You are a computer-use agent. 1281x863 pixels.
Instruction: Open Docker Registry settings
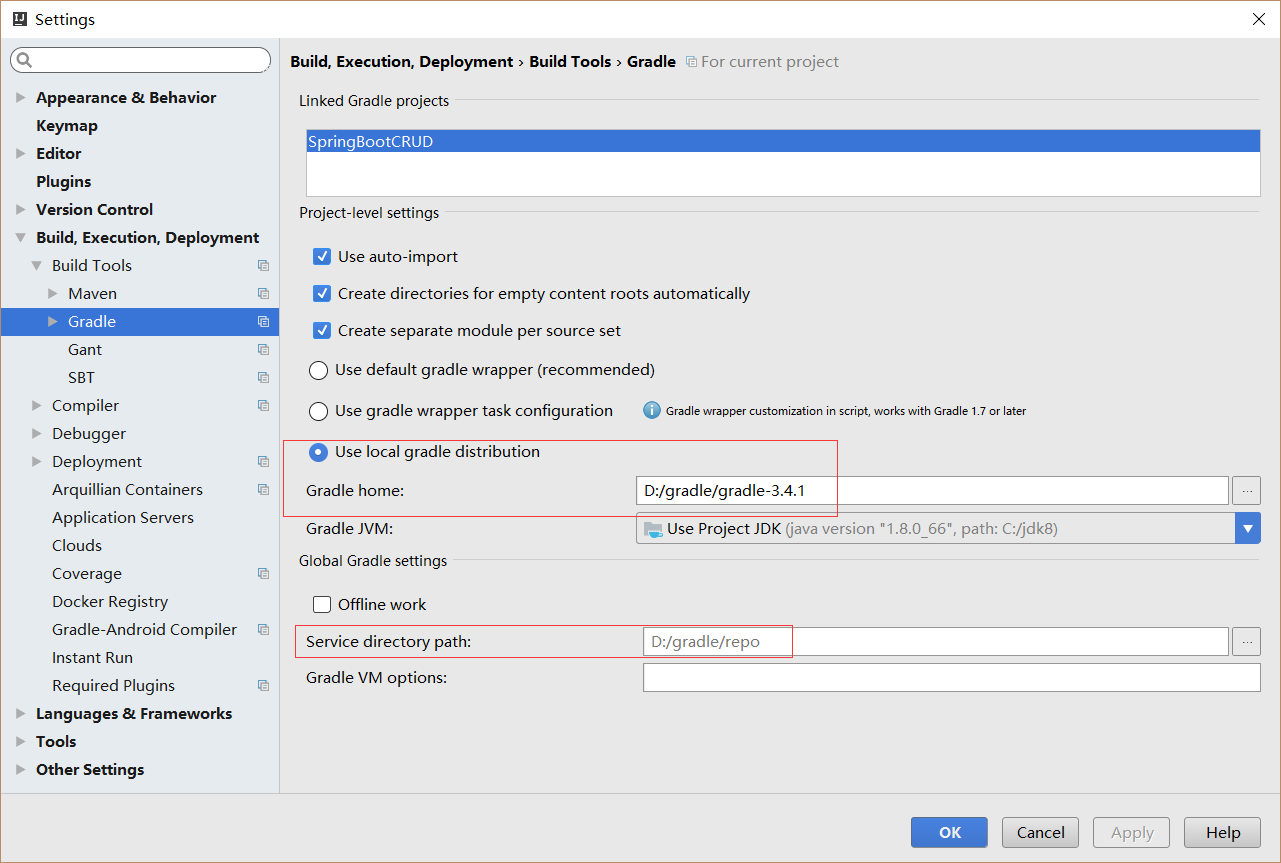[x=110, y=602]
